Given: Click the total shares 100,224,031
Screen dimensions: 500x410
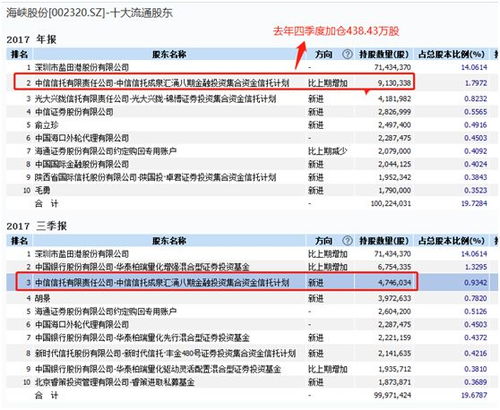Looking at the screenshot, I should point(391,203).
